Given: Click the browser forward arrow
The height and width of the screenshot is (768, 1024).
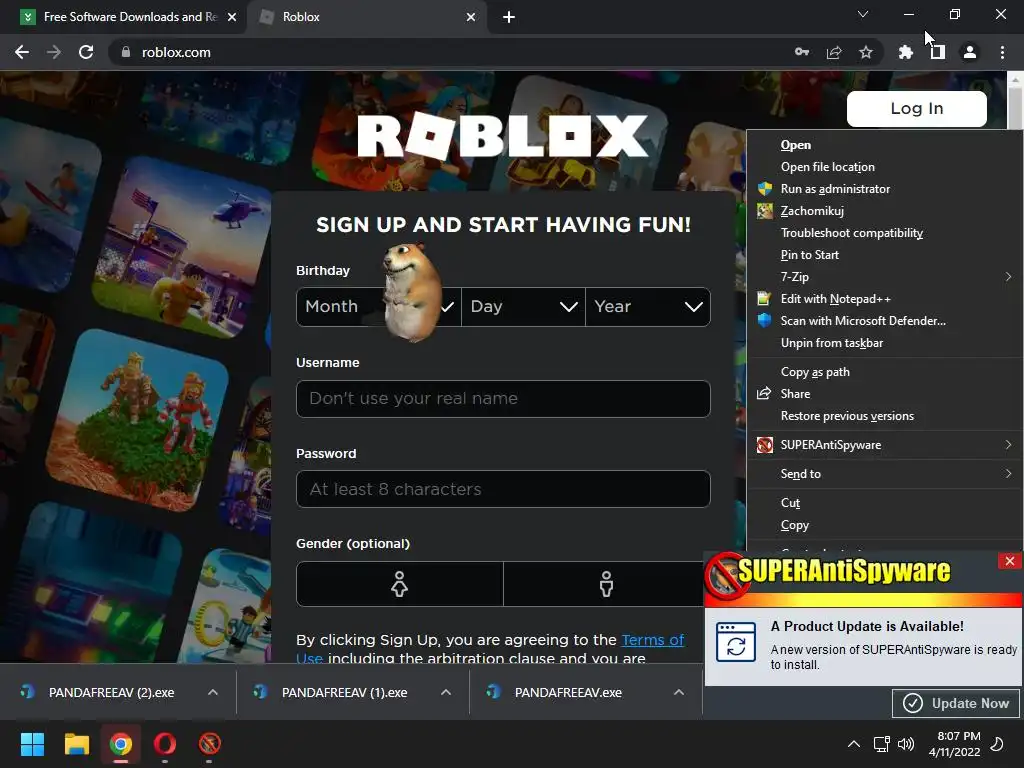Looking at the screenshot, I should (x=54, y=52).
